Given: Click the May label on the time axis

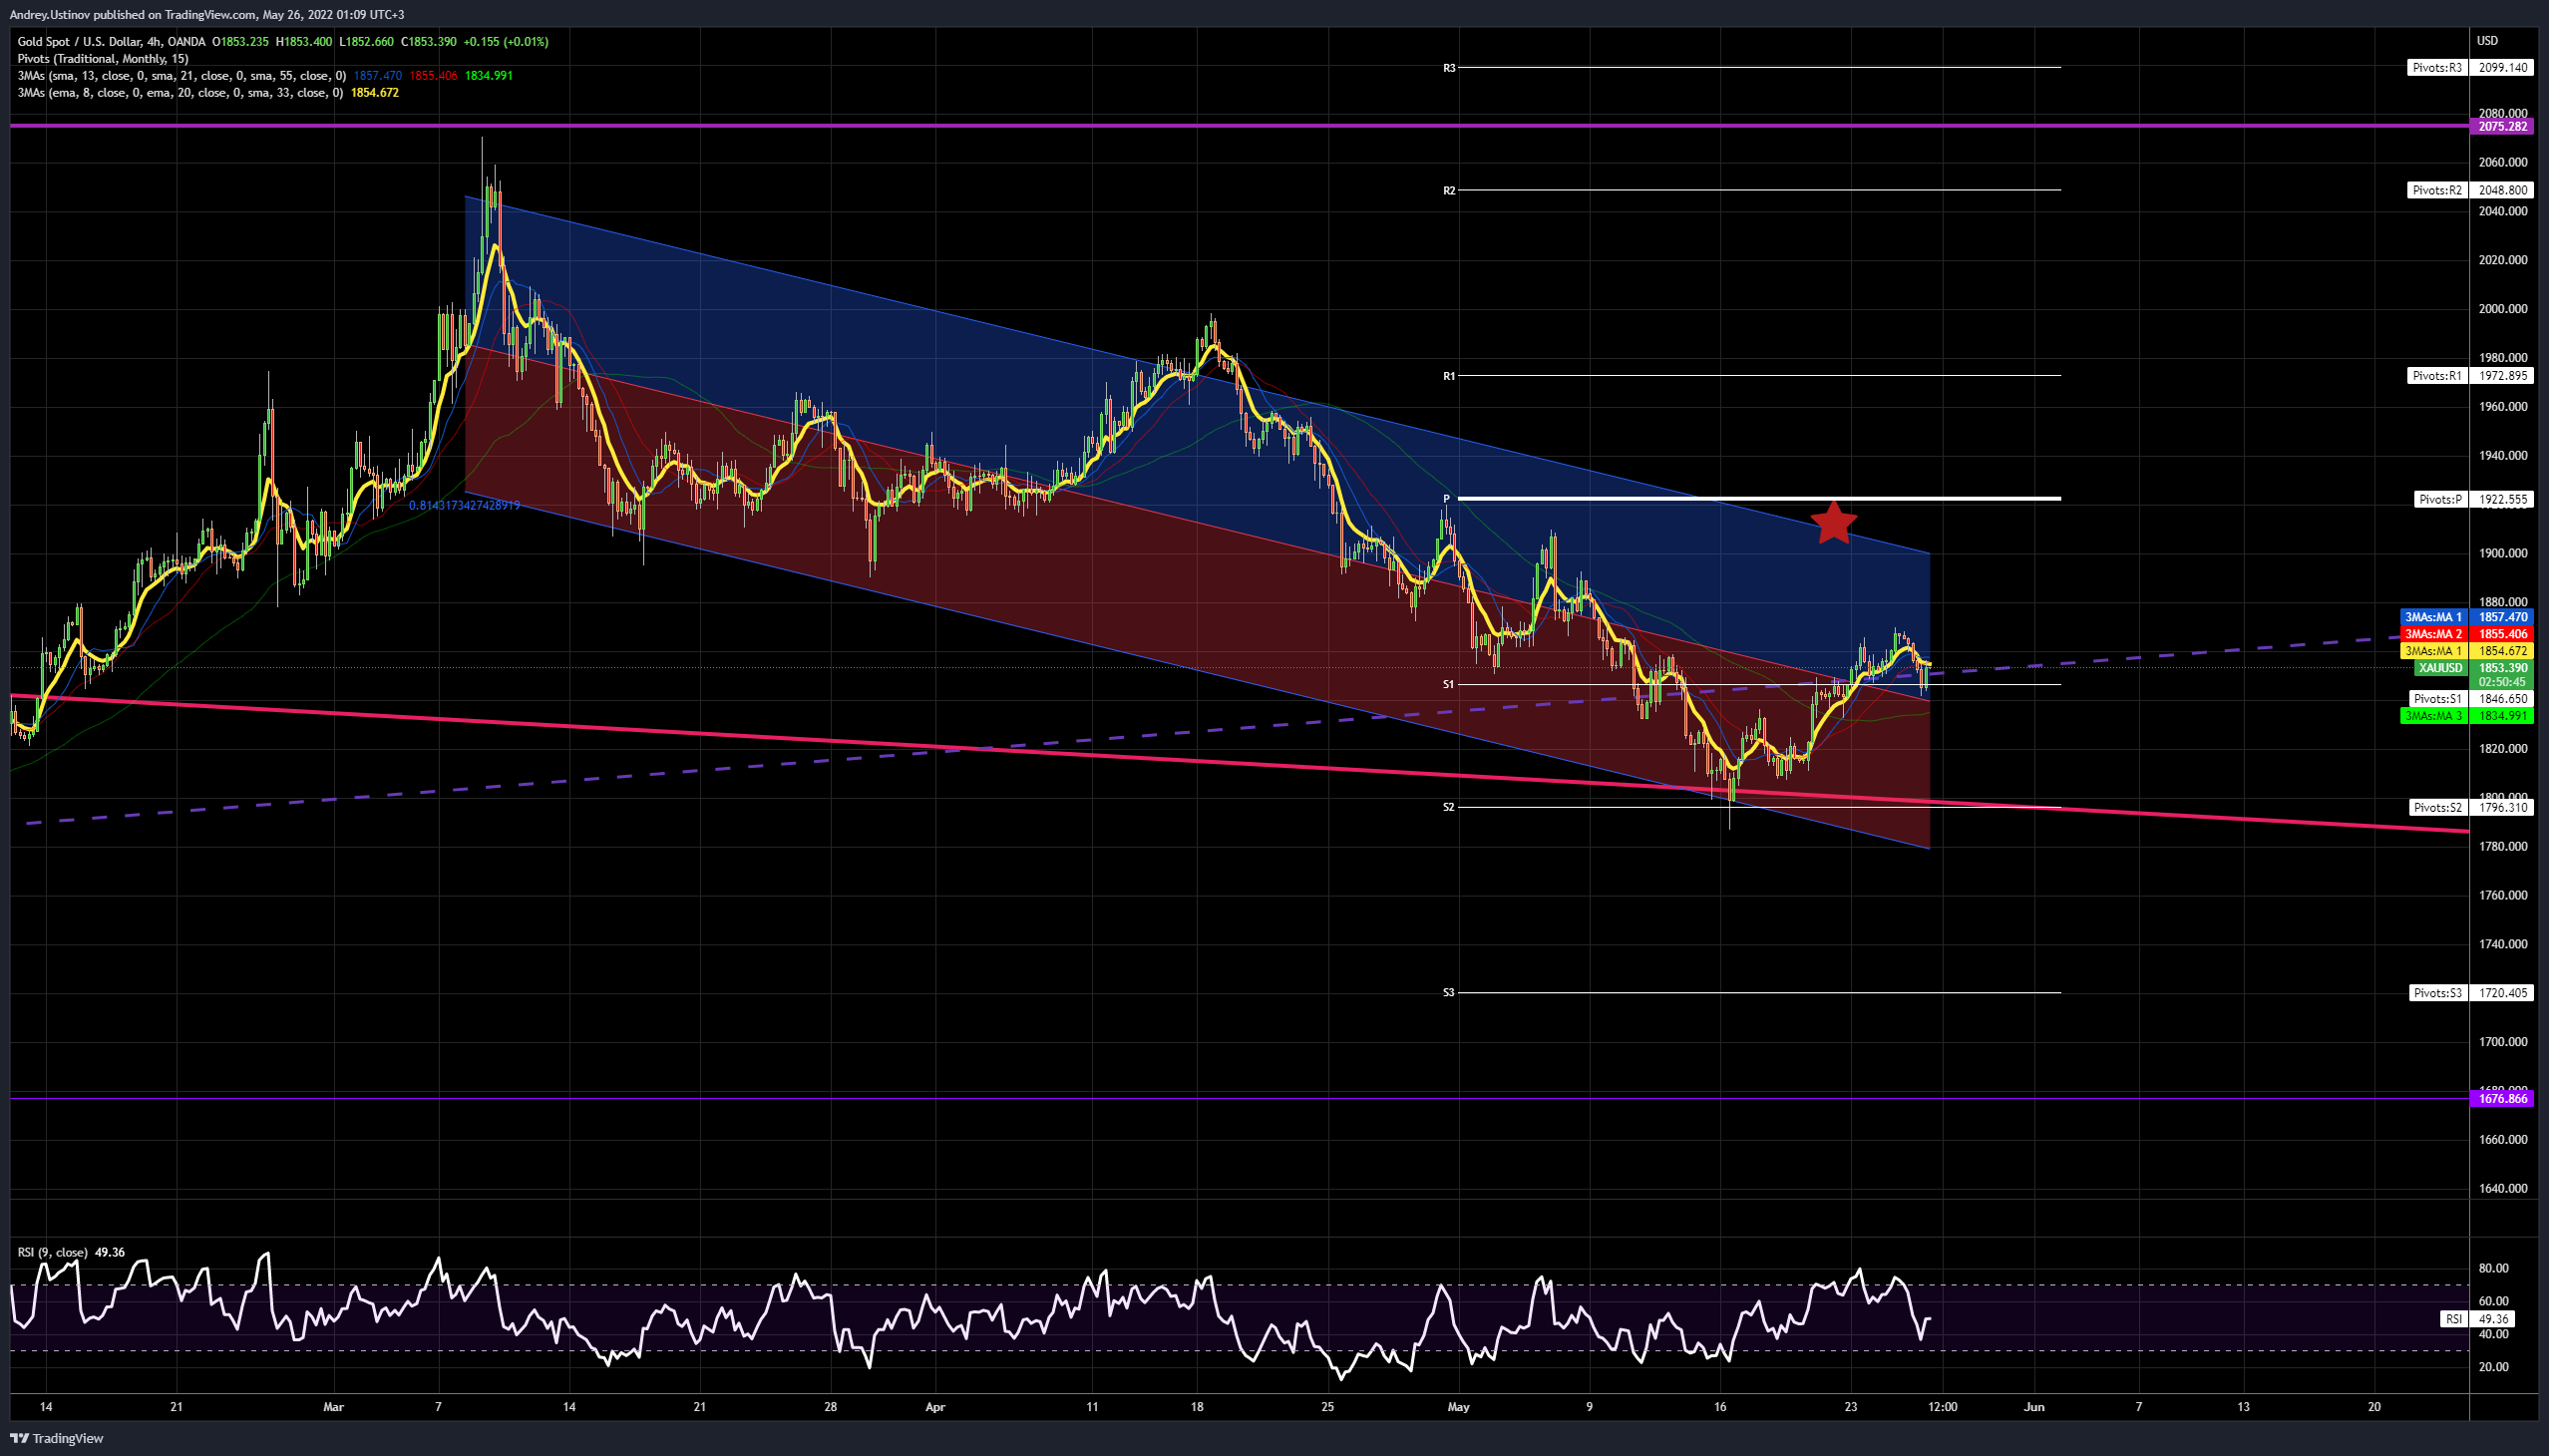Looking at the screenshot, I should (1459, 1407).
